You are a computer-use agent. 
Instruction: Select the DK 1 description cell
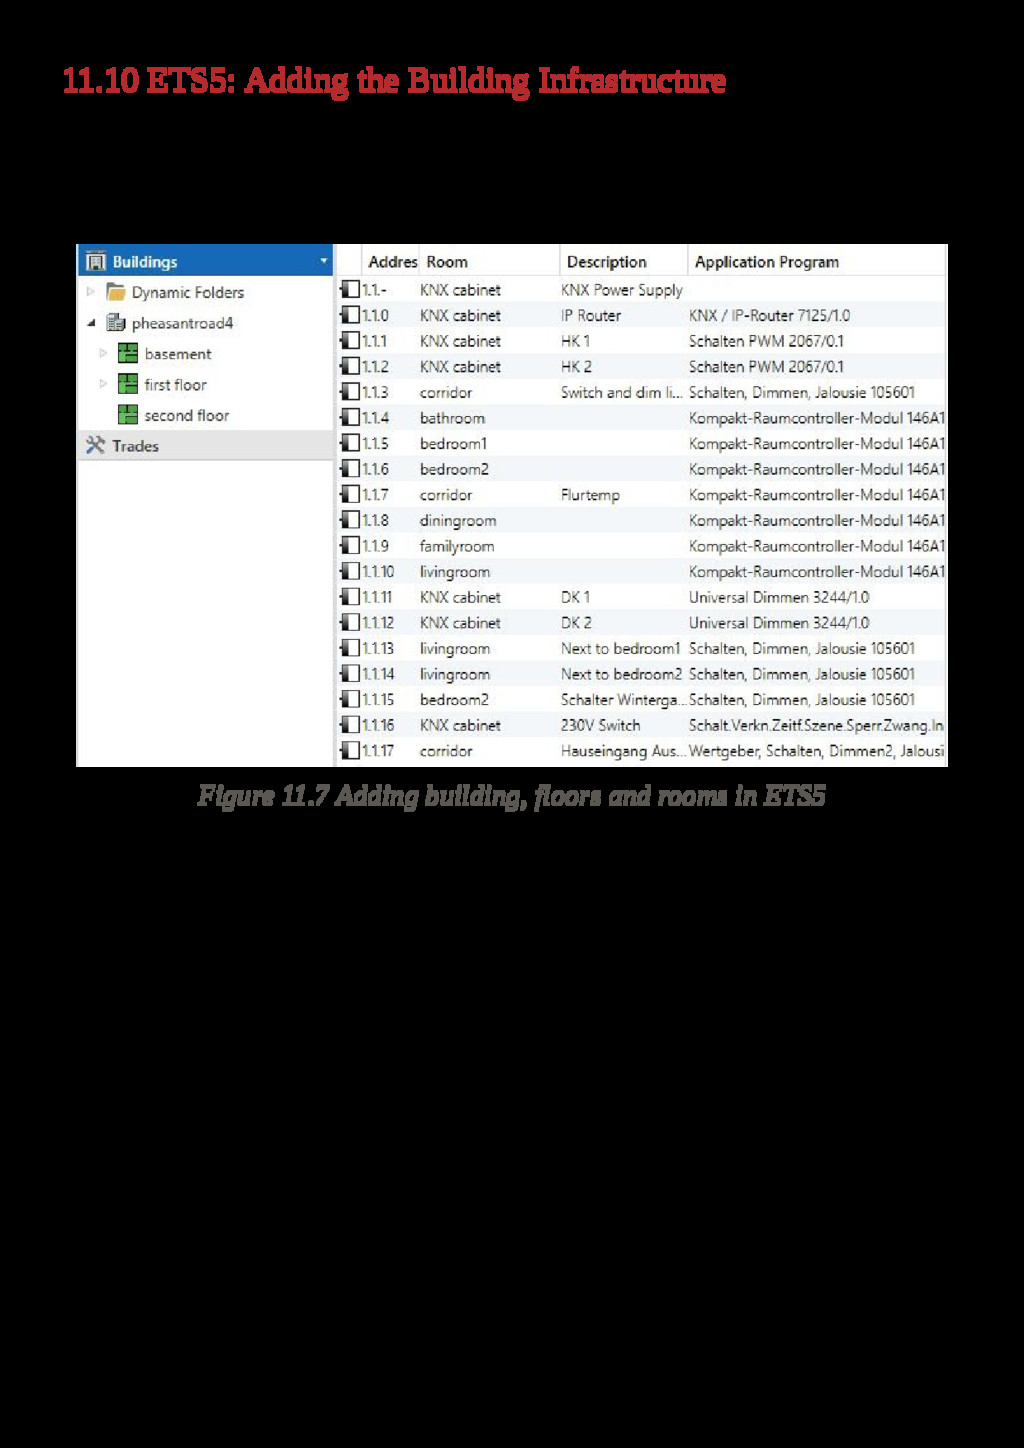(575, 597)
